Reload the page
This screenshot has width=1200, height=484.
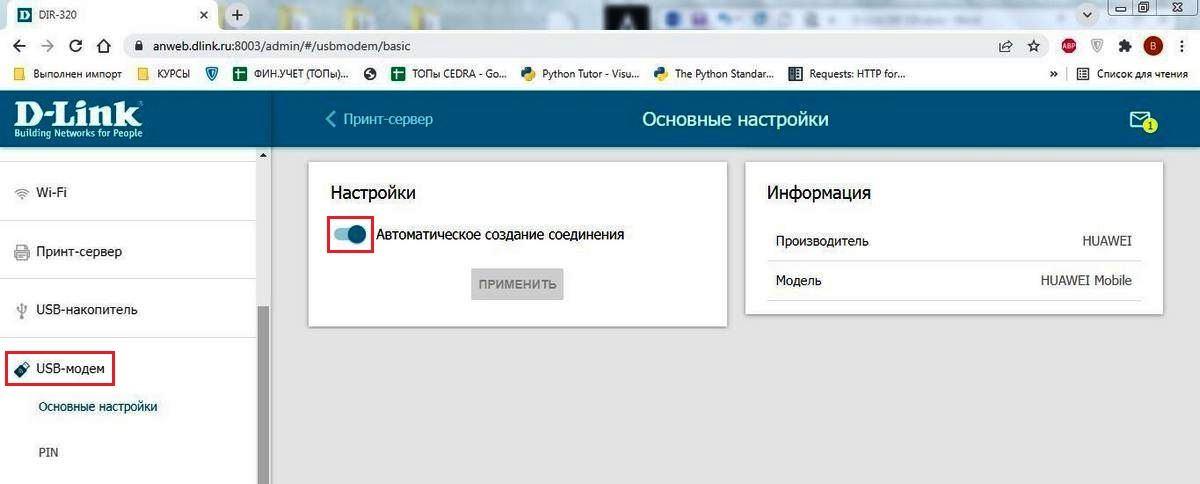pos(76,46)
